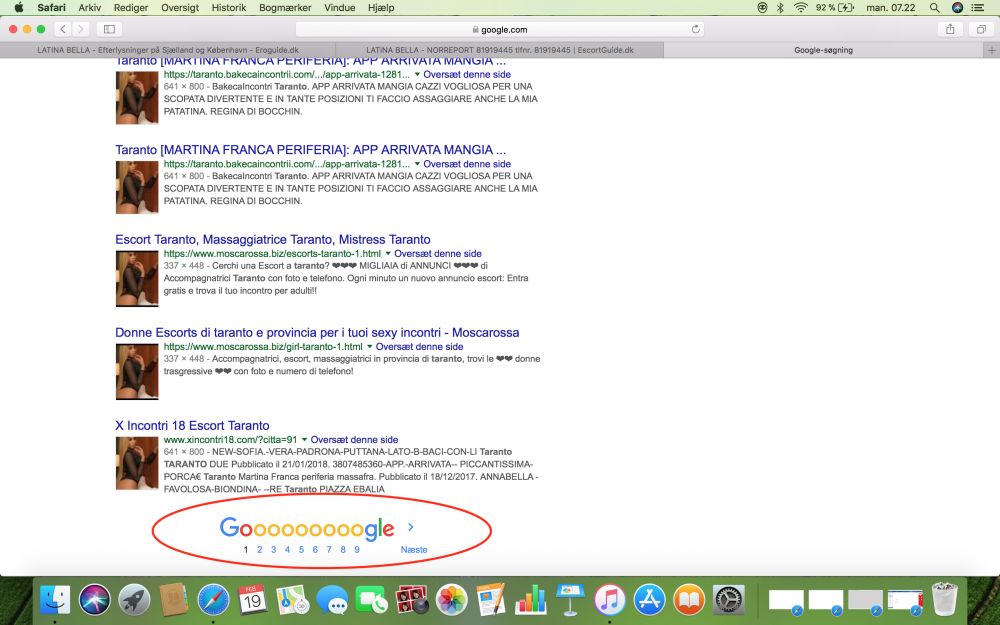Open Notification Center from the menu bar

[x=977, y=8]
